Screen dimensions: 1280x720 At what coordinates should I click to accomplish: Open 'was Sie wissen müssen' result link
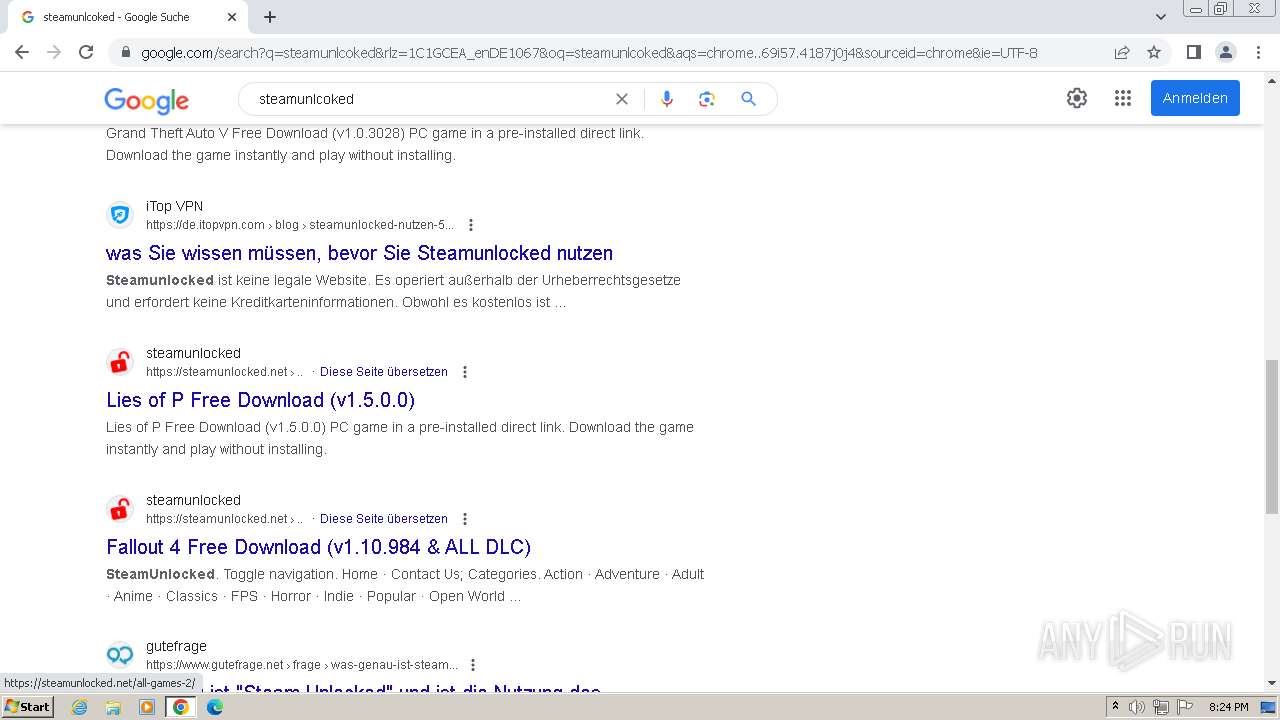coord(359,253)
